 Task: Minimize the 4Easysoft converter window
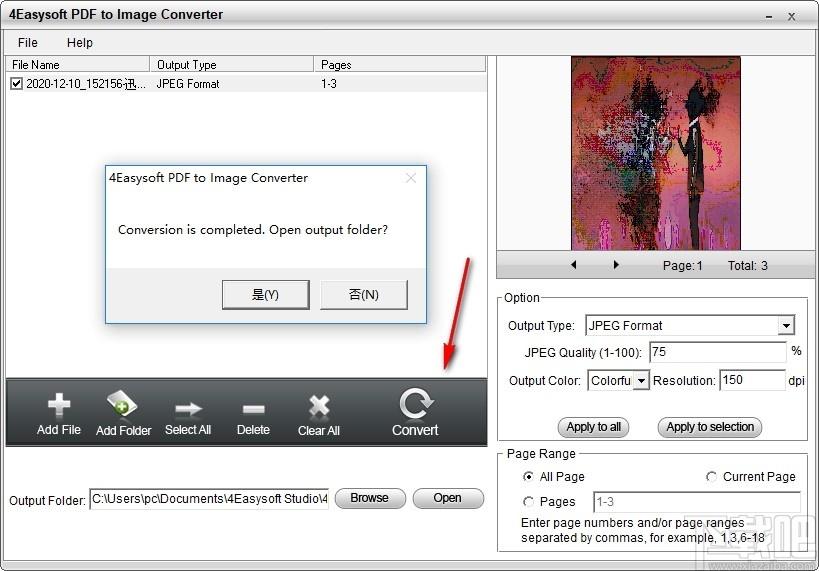click(769, 17)
